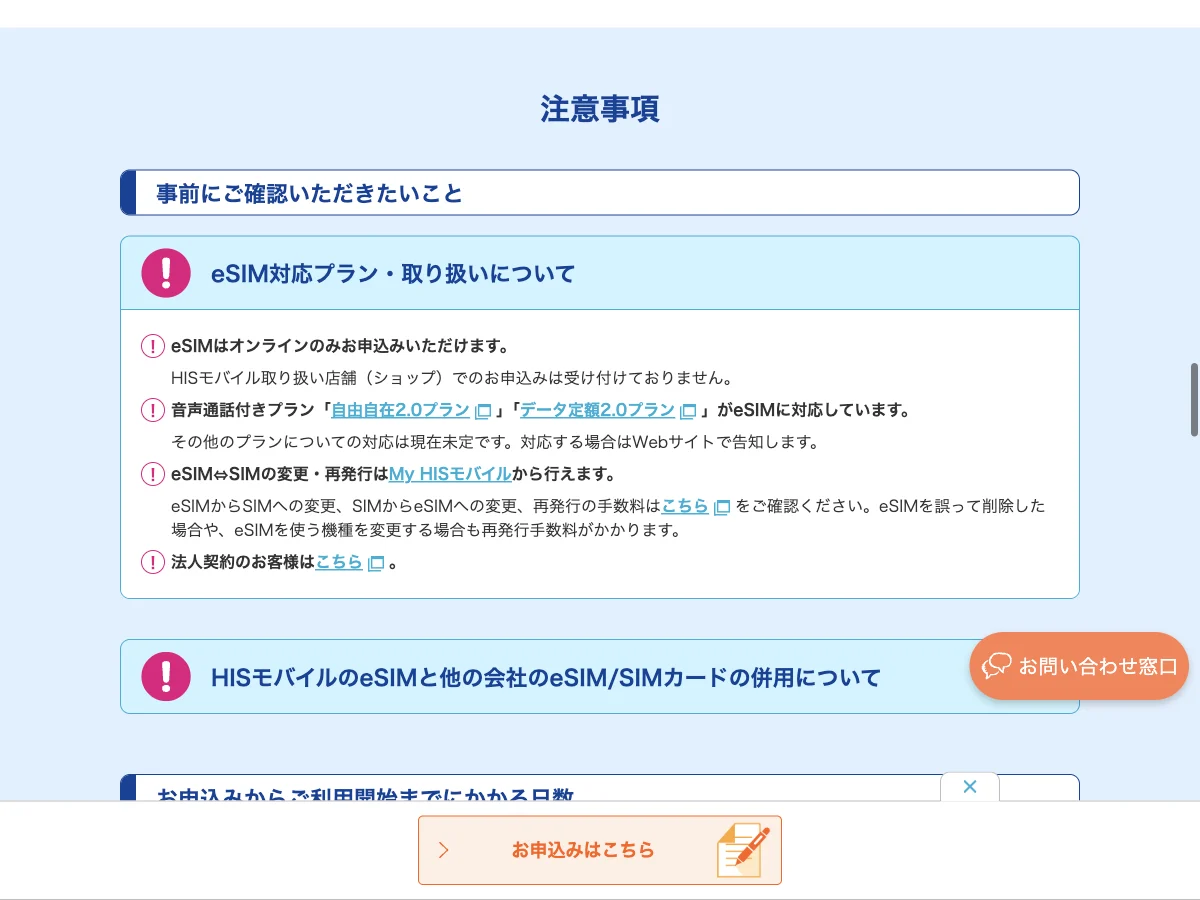Expand HISモバイルのeSIMと他の会社のeSIM/SIMカードの併用について section
Viewport: 1200px width, 900px height.
tap(600, 677)
